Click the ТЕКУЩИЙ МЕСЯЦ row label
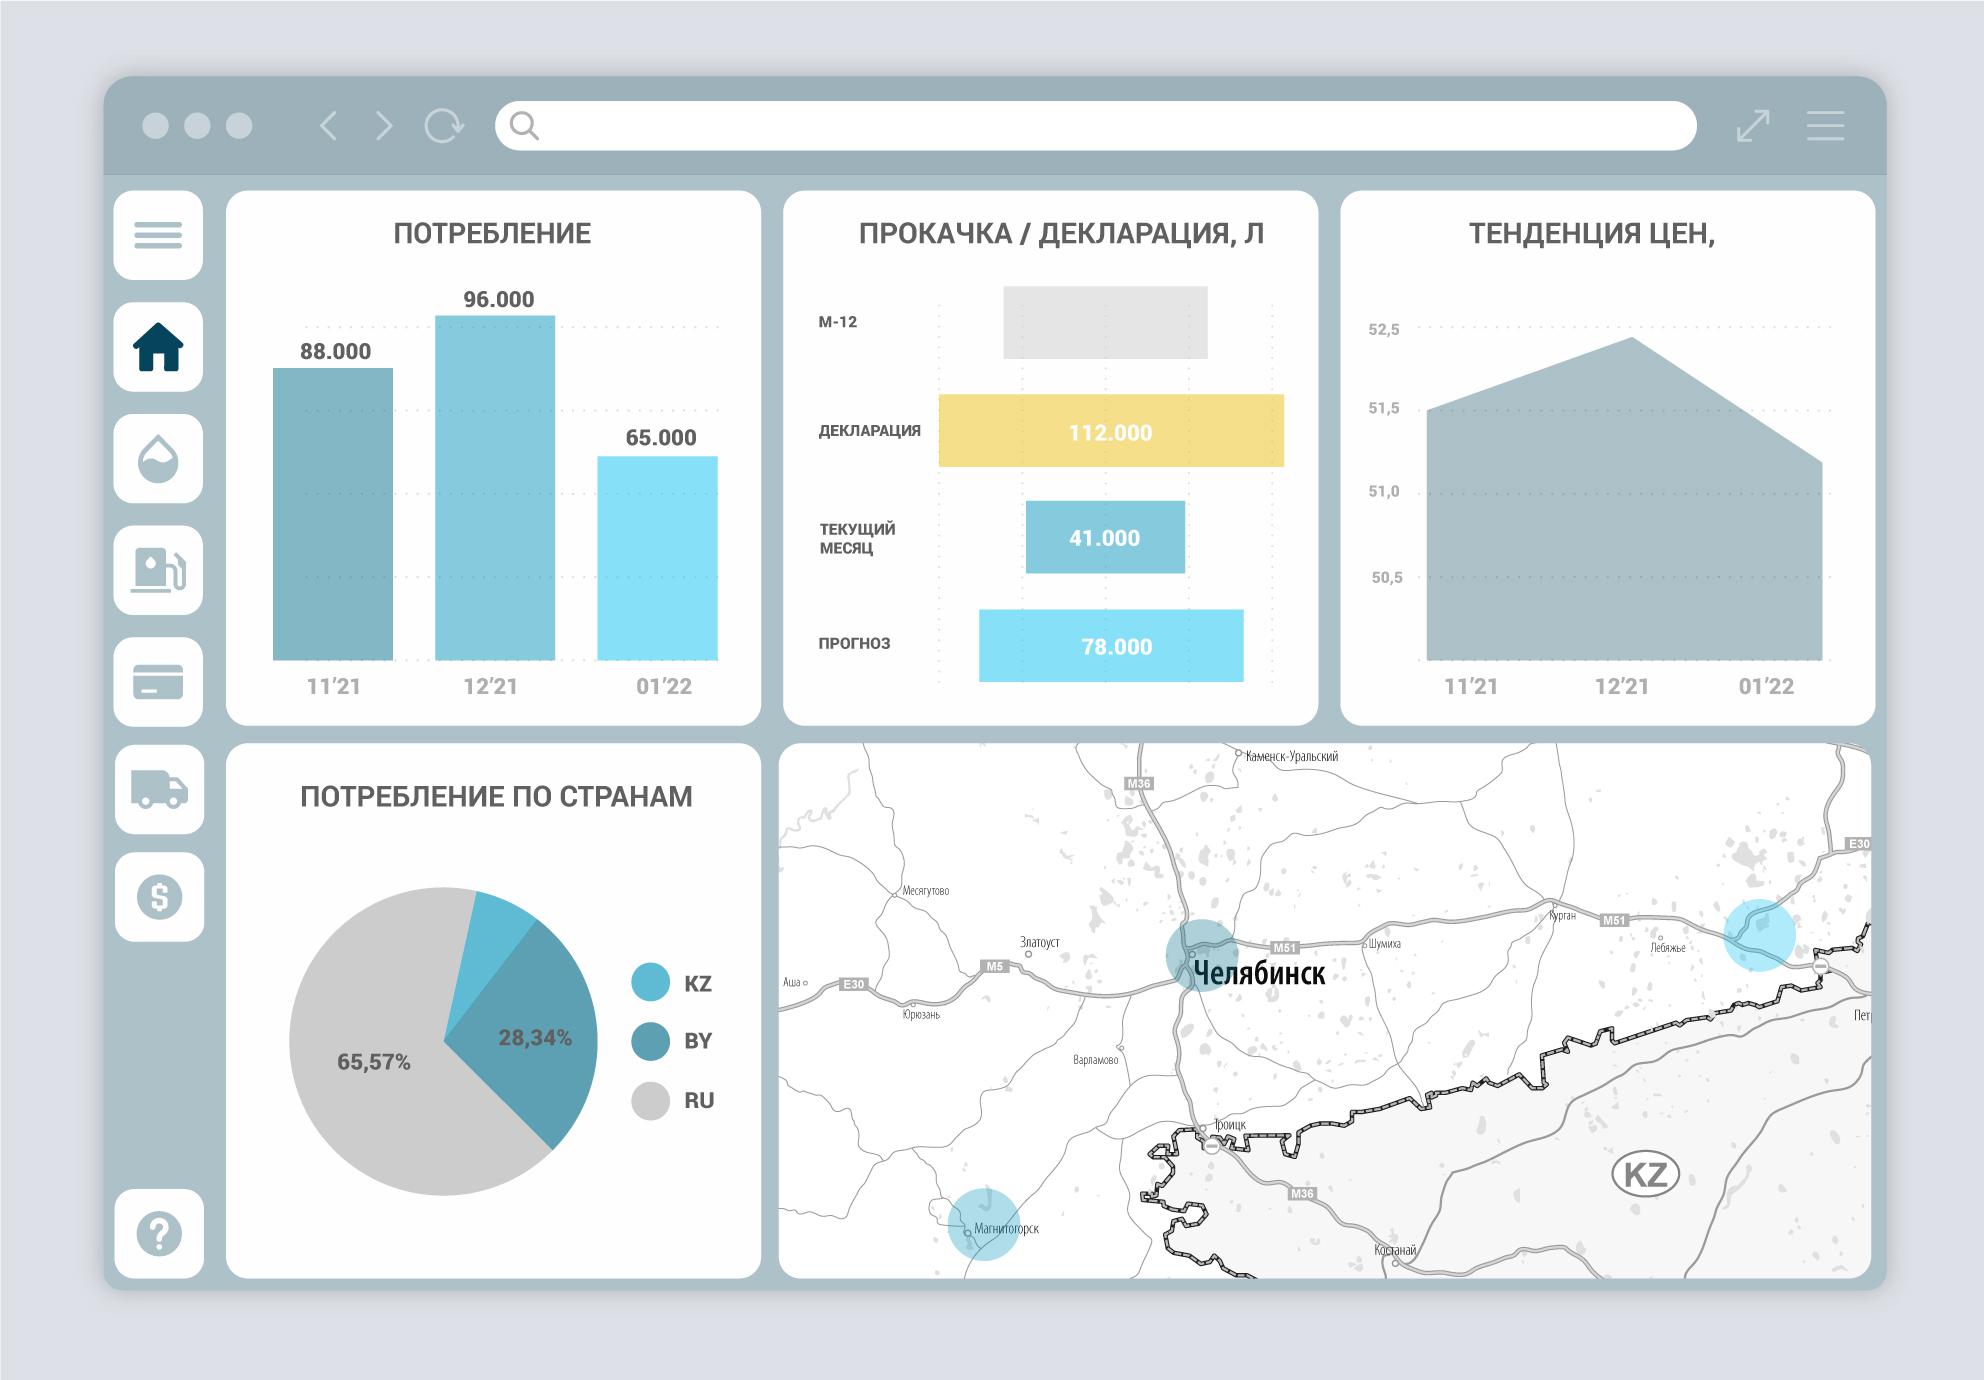 coord(857,538)
